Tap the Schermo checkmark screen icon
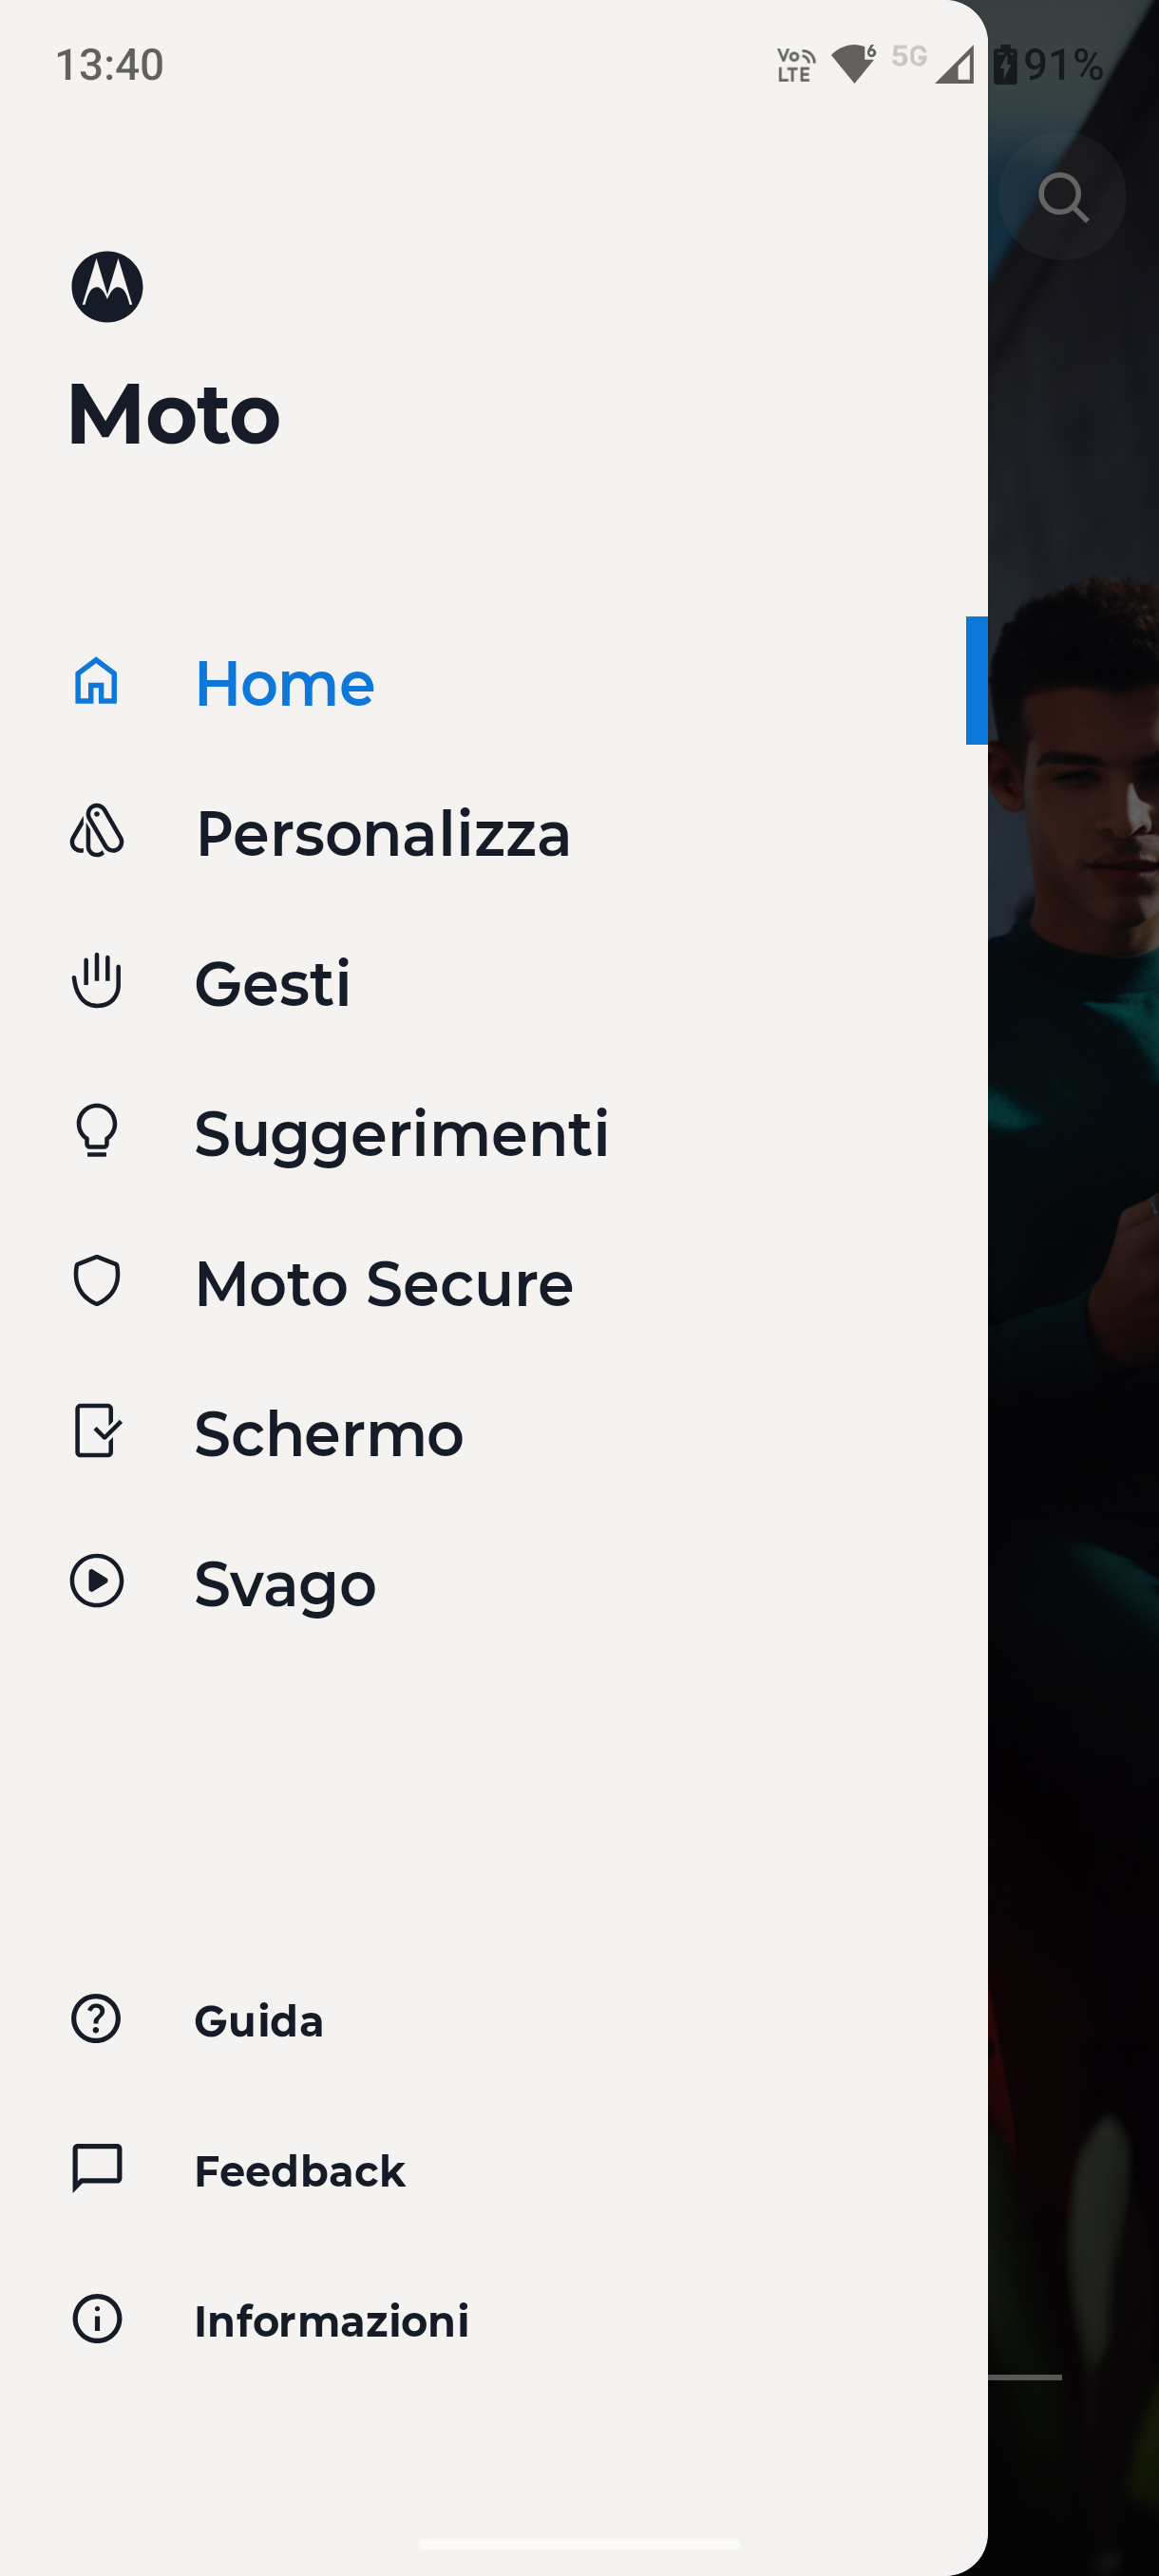1159x2576 pixels. coord(97,1431)
